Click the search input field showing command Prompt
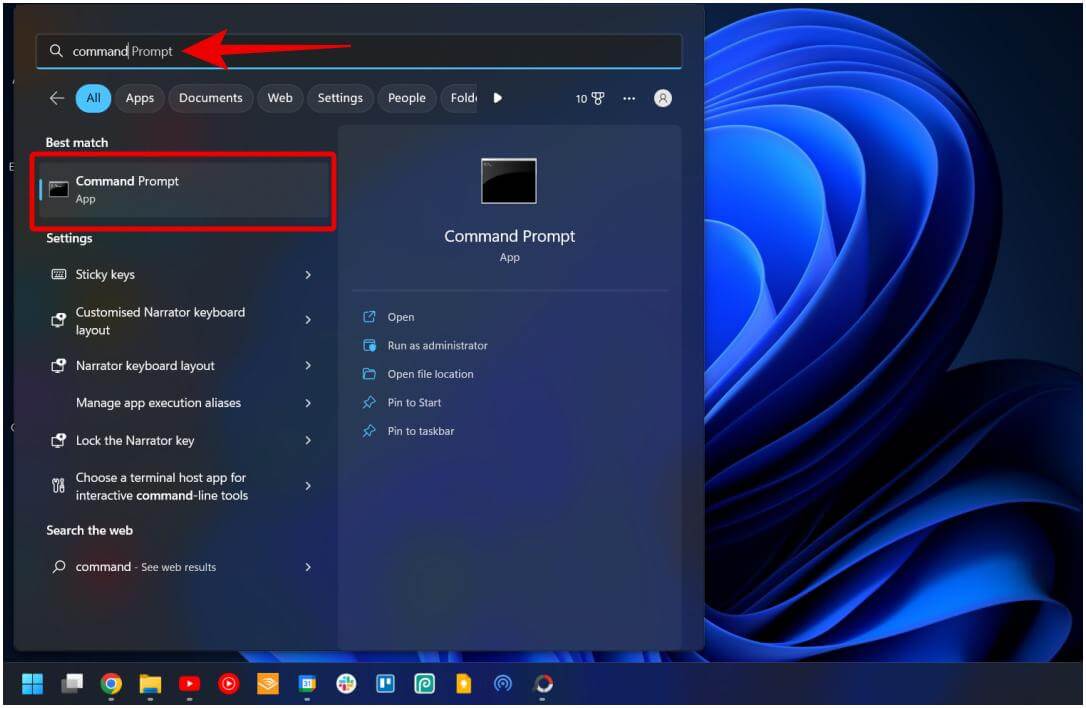This screenshot has height=708, width=1086. (x=359, y=51)
